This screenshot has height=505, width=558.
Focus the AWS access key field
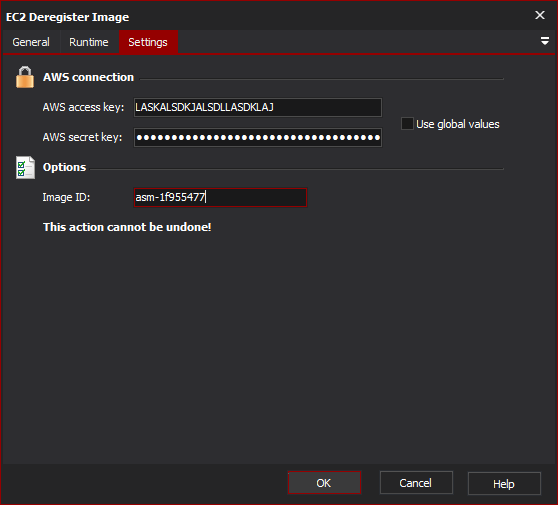(x=258, y=107)
